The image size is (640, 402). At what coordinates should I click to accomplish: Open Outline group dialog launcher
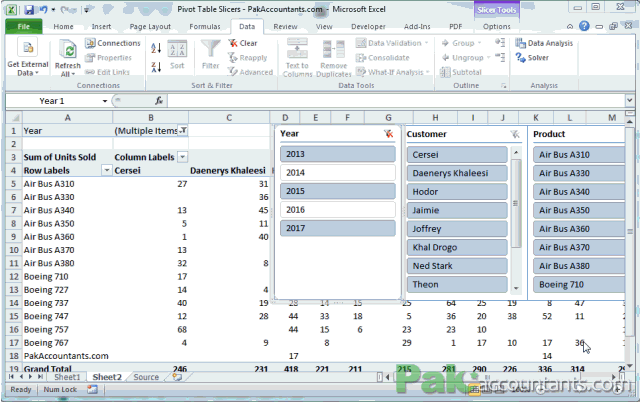pos(504,86)
